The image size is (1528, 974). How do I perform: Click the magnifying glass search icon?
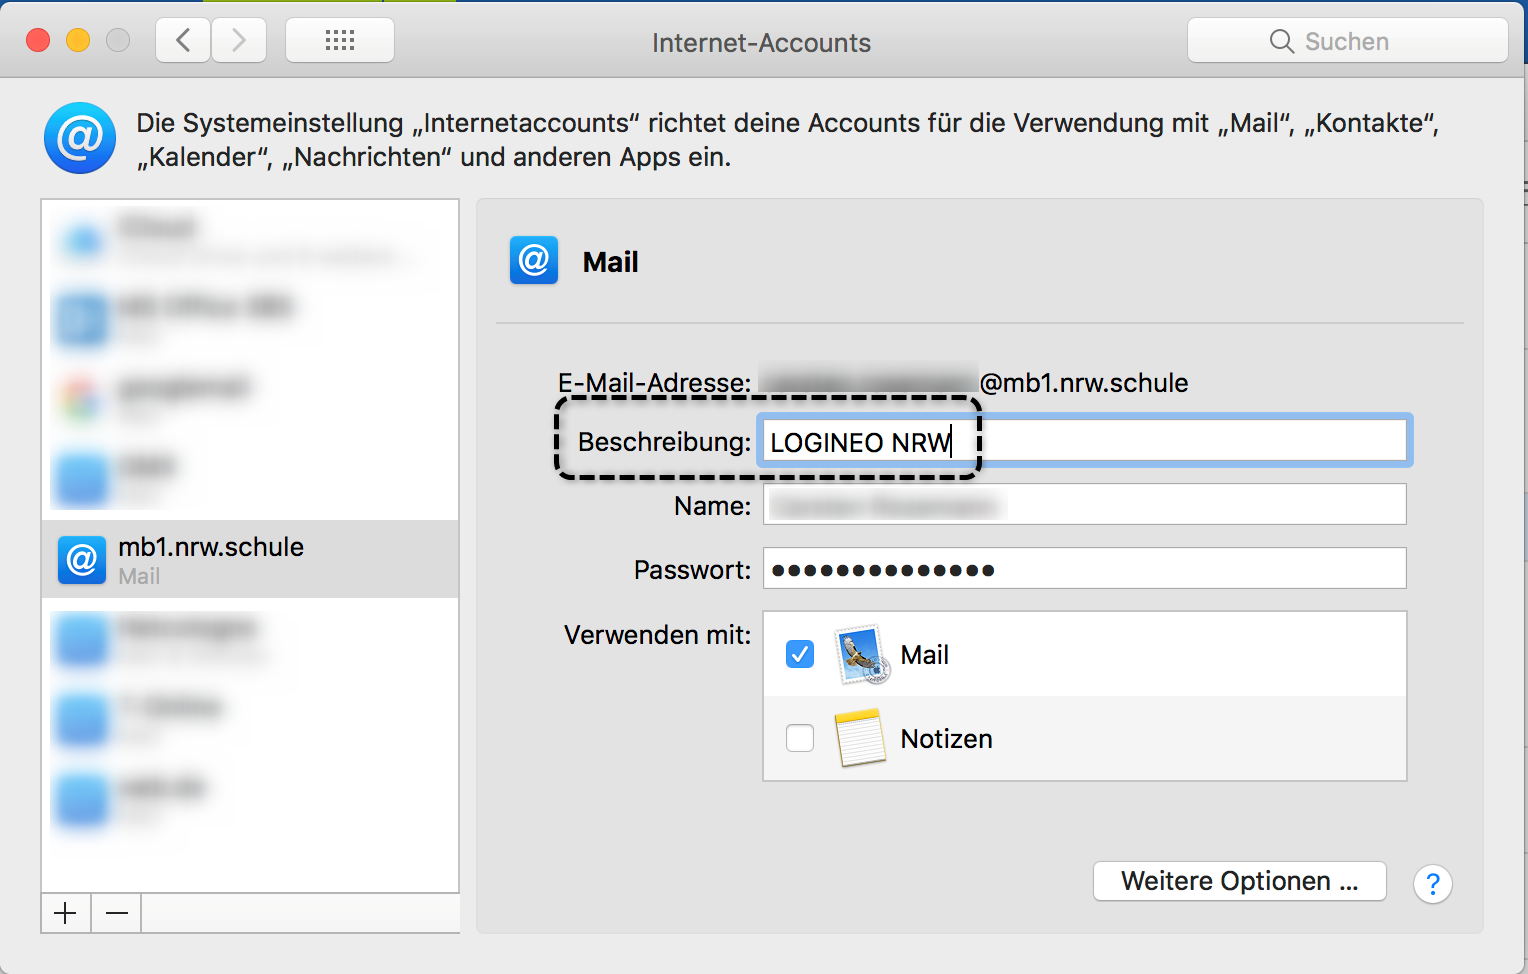tap(1281, 41)
